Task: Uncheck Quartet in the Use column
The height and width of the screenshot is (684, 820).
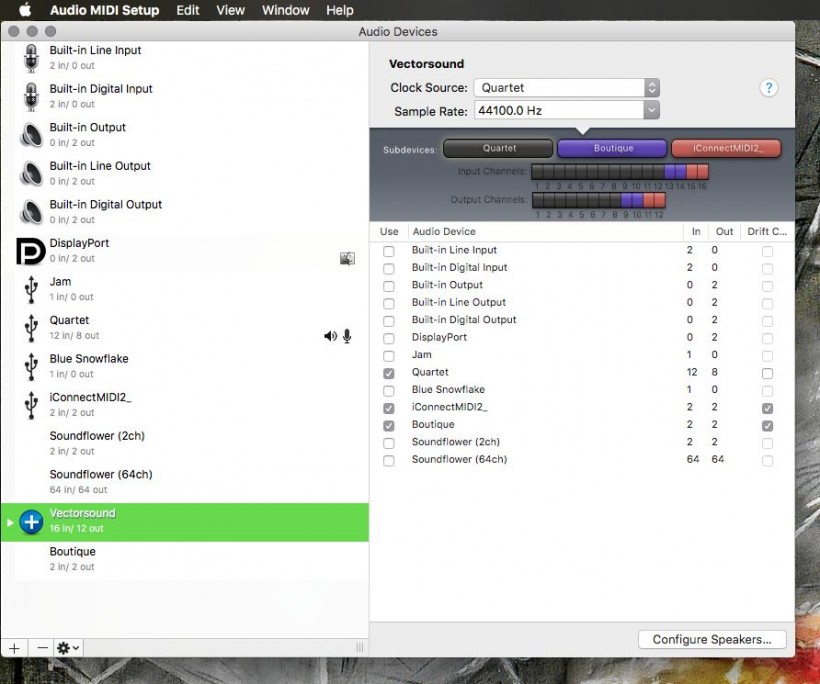Action: 389,373
